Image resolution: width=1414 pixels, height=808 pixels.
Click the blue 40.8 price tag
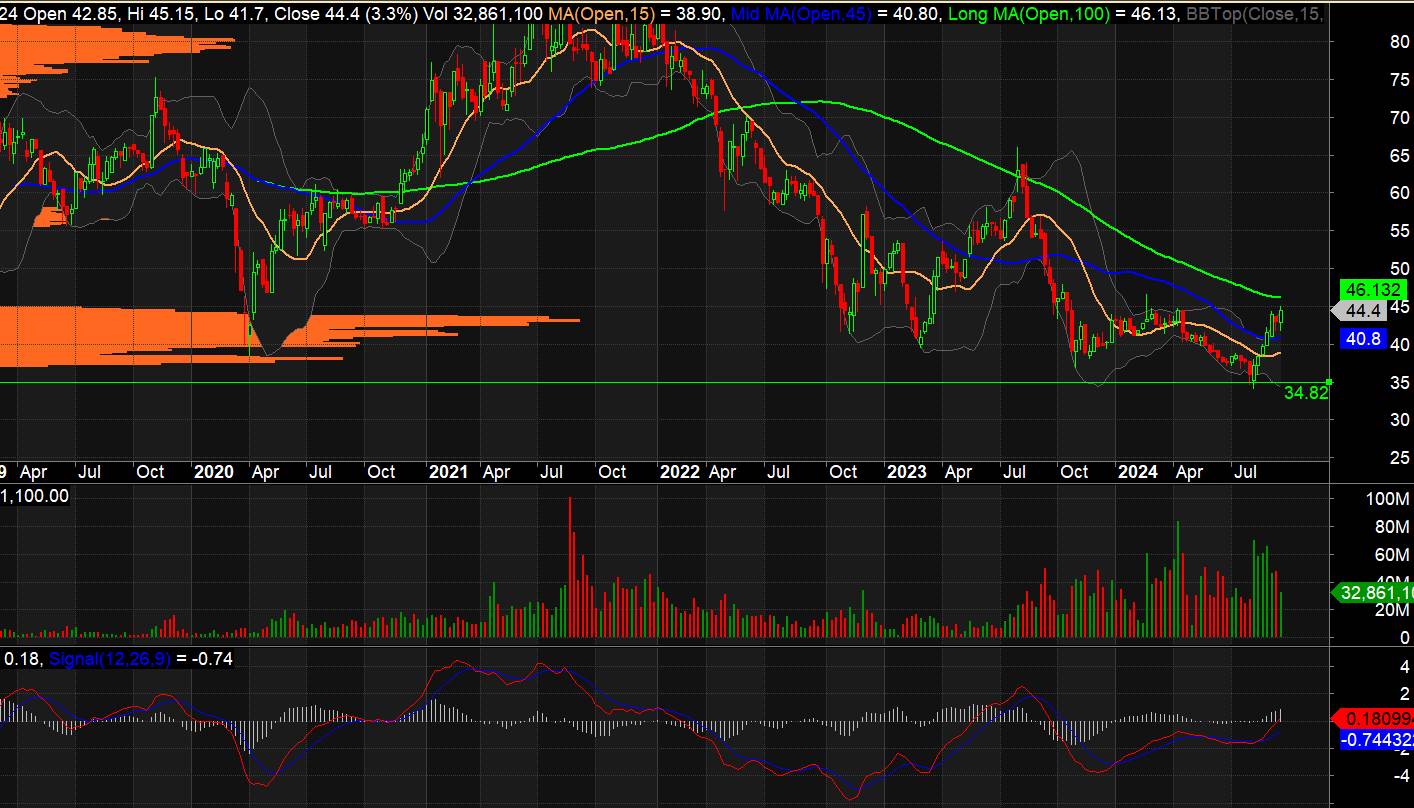point(1364,340)
